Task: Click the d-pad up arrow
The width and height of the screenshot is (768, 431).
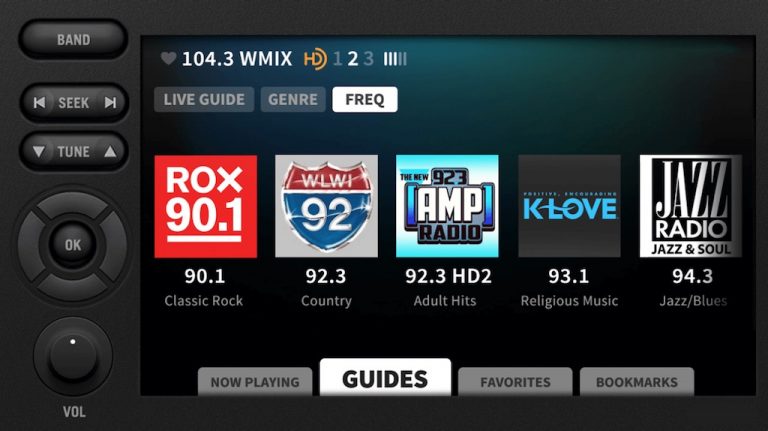Action: pyautogui.click(x=73, y=204)
